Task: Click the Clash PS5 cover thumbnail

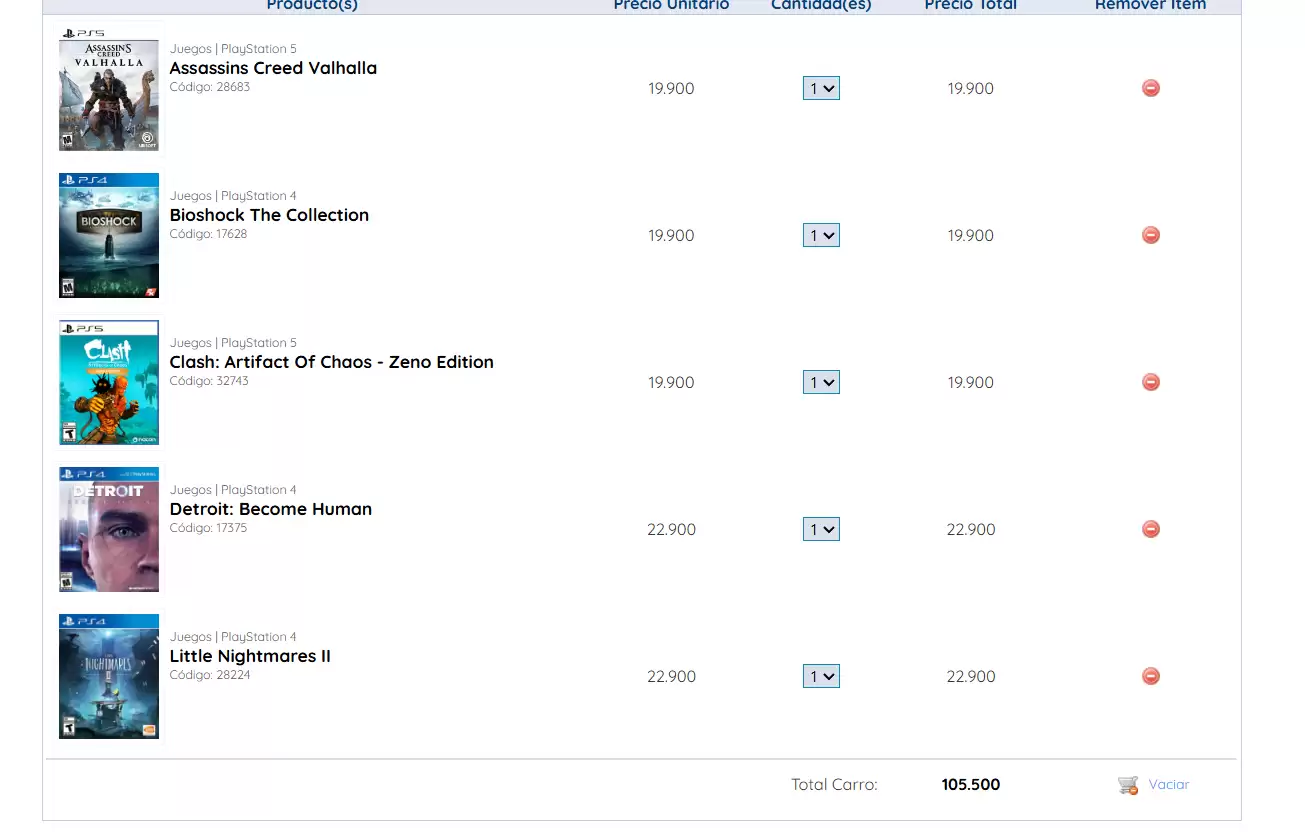Action: (109, 383)
